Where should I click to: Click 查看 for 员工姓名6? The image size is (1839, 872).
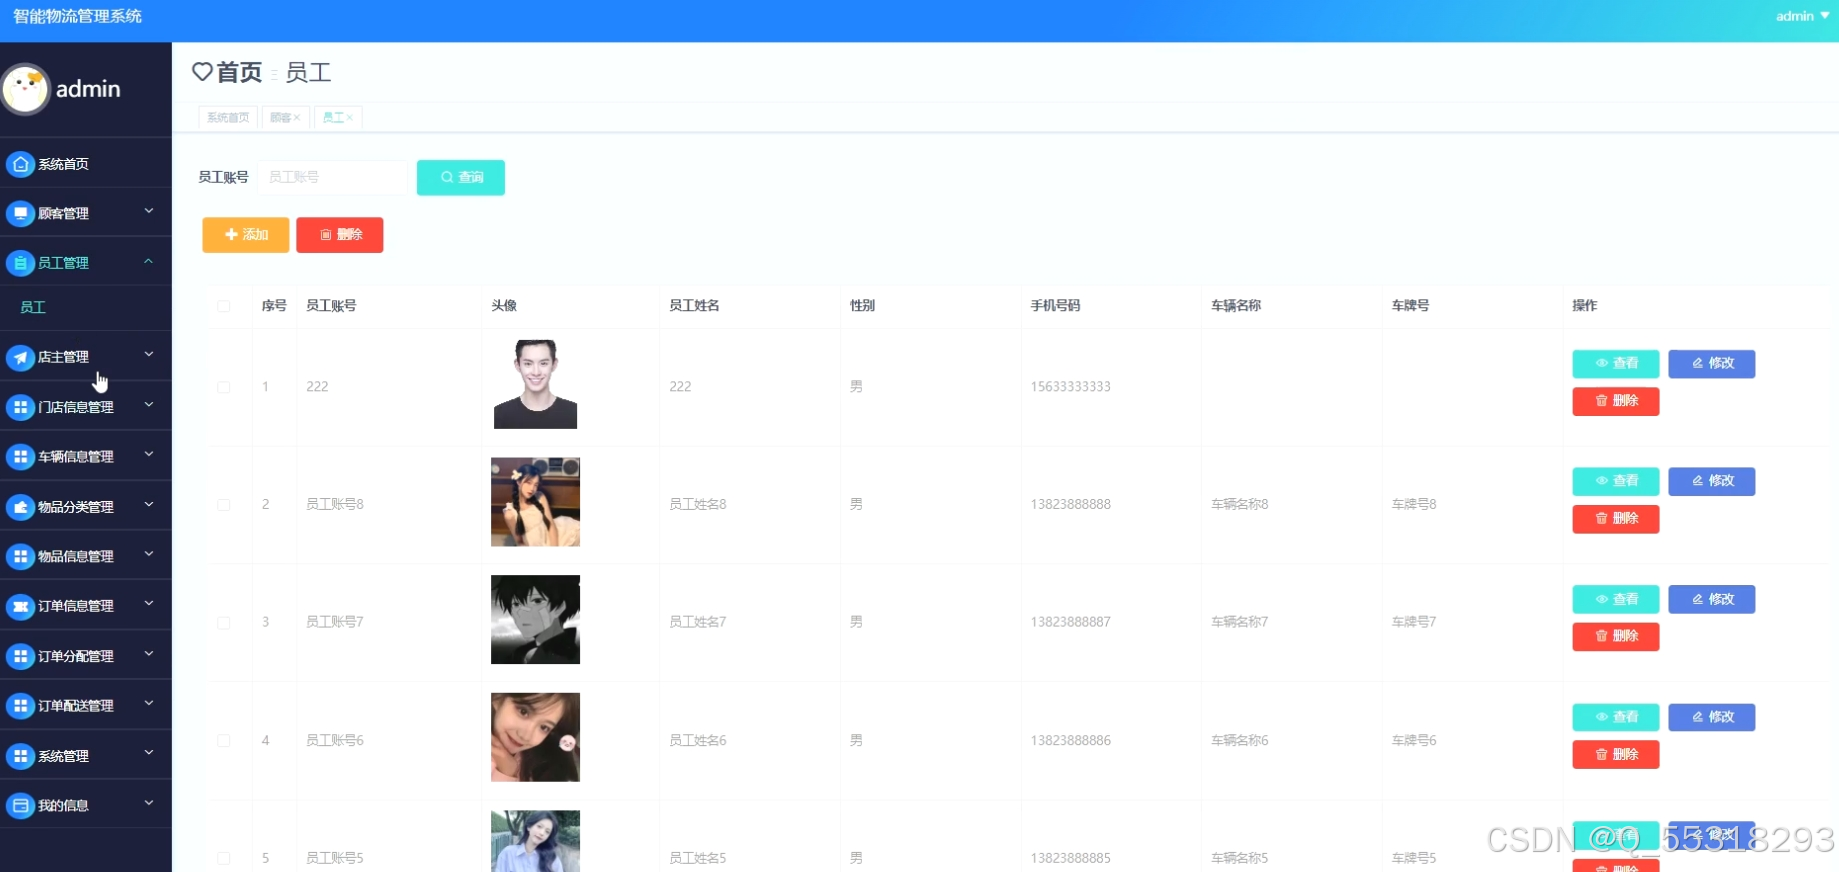pos(1616,717)
